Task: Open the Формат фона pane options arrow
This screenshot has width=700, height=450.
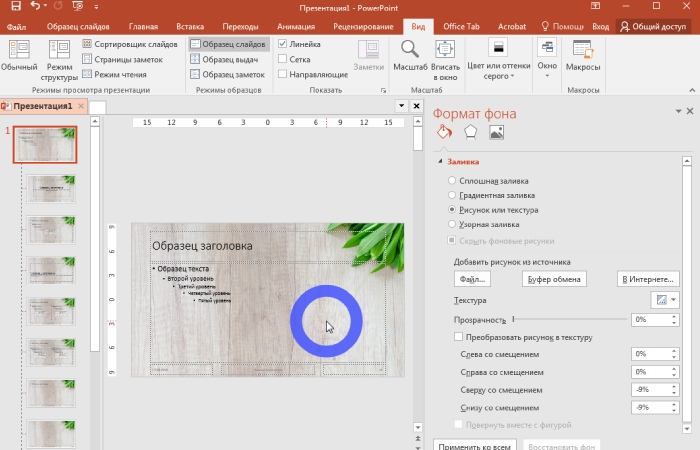Action: click(x=678, y=111)
